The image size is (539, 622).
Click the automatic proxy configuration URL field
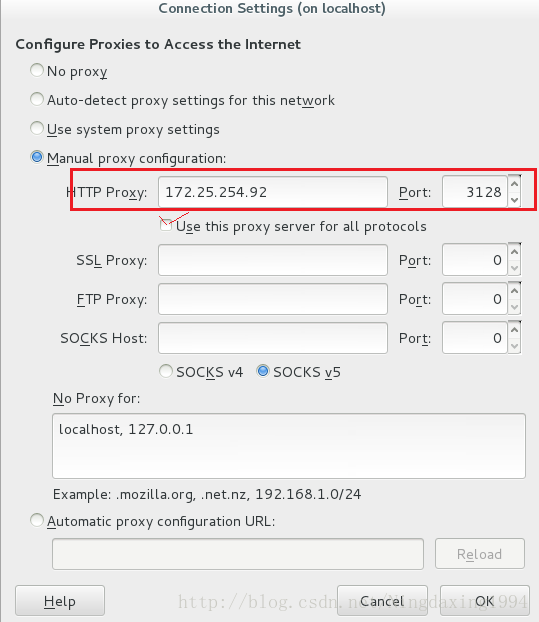pyautogui.click(x=238, y=554)
